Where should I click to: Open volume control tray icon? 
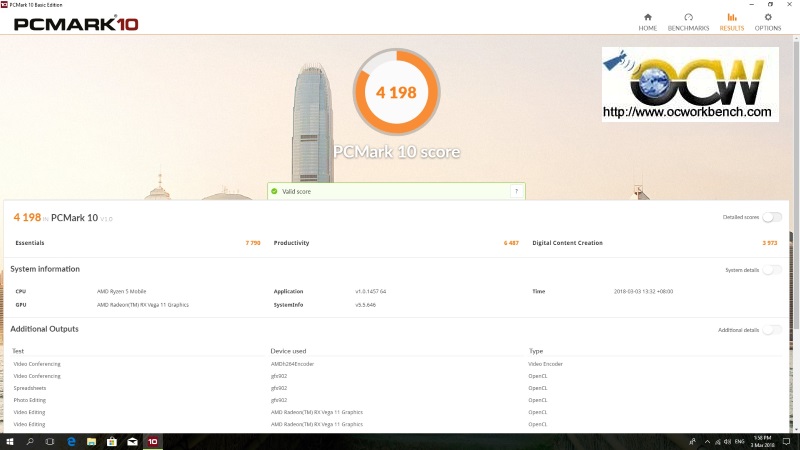[728, 442]
